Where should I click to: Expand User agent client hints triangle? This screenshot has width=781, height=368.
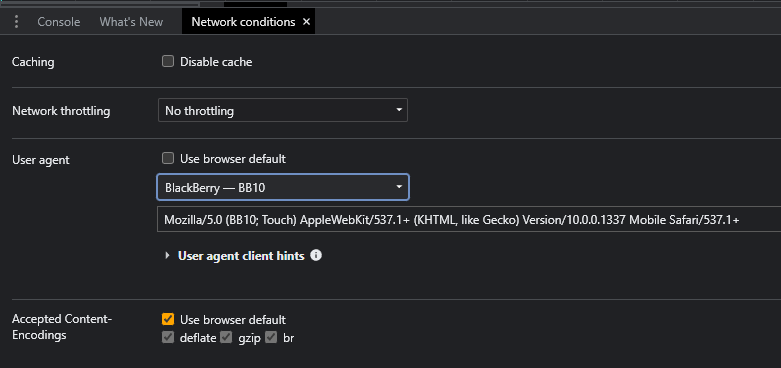[x=167, y=256]
